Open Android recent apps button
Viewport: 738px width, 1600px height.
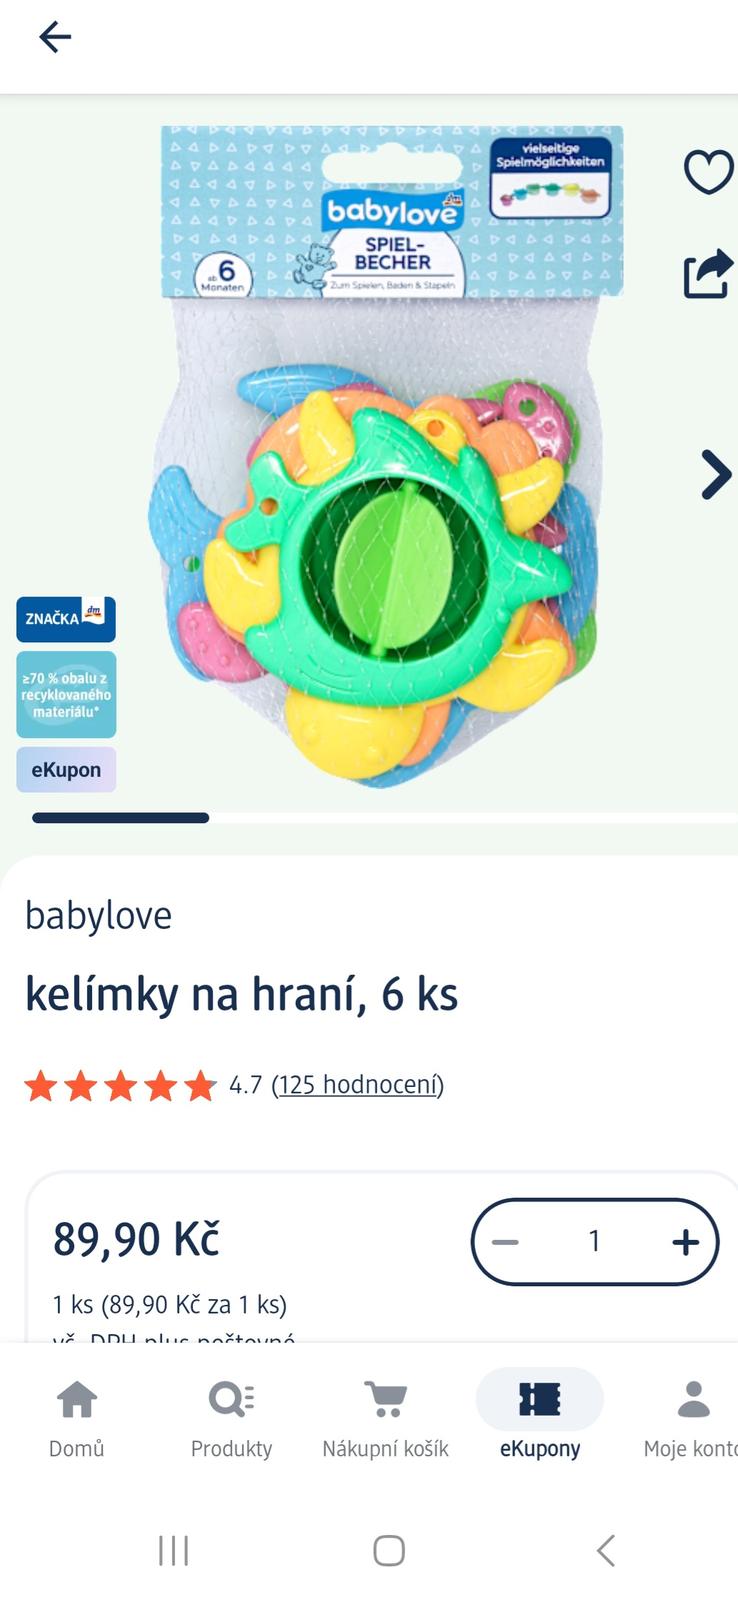pos(174,1551)
